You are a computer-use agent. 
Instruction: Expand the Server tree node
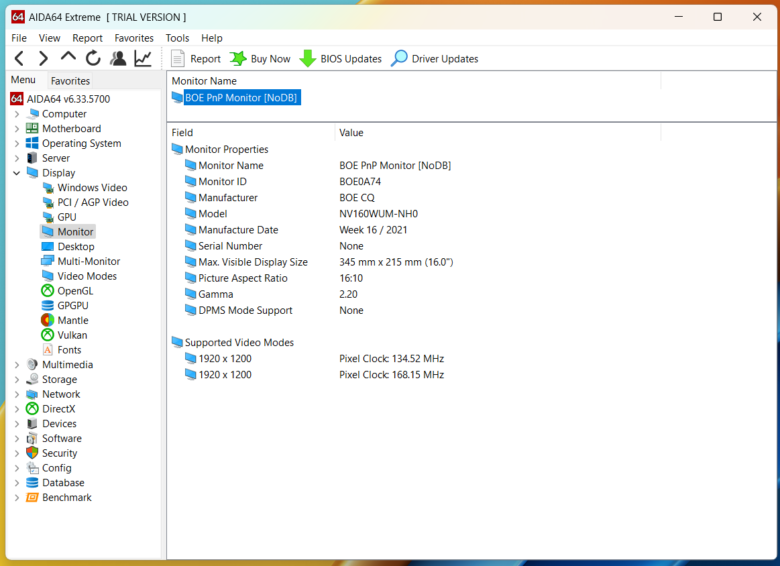pos(17,158)
